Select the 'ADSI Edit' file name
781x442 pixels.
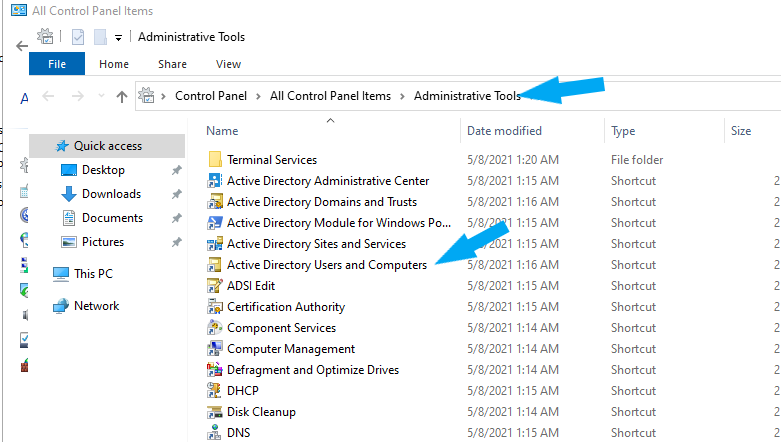[251, 286]
